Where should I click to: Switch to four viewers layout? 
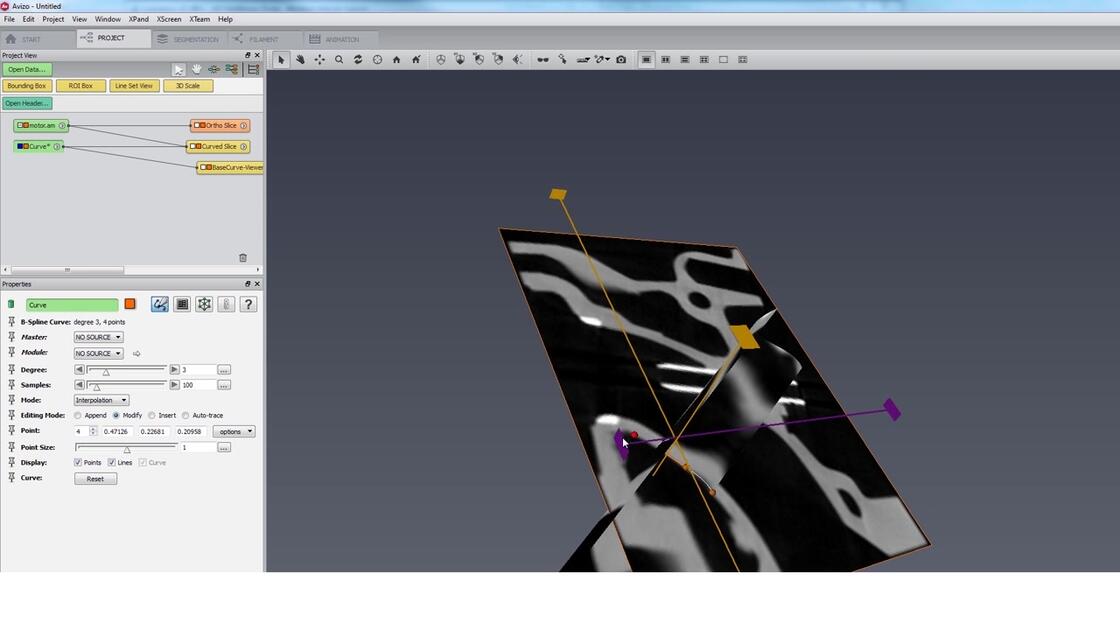point(704,60)
